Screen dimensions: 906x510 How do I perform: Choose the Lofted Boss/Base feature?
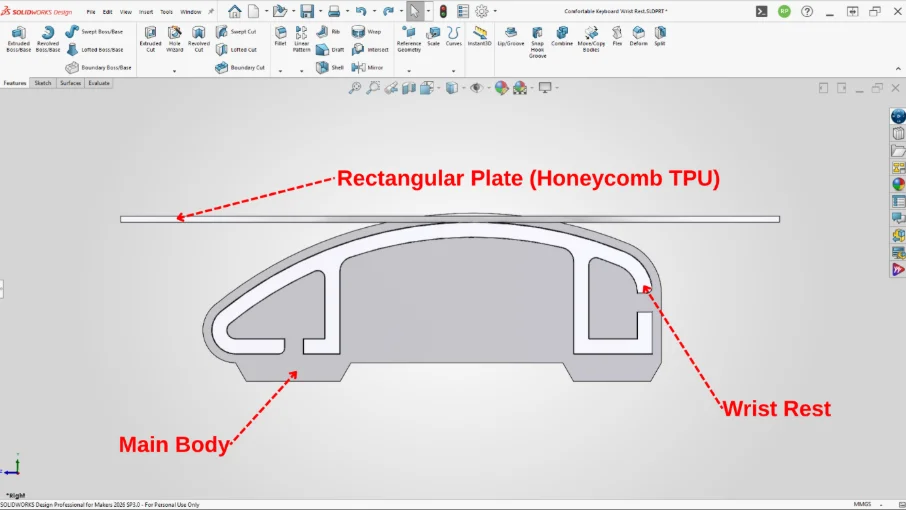[94, 50]
